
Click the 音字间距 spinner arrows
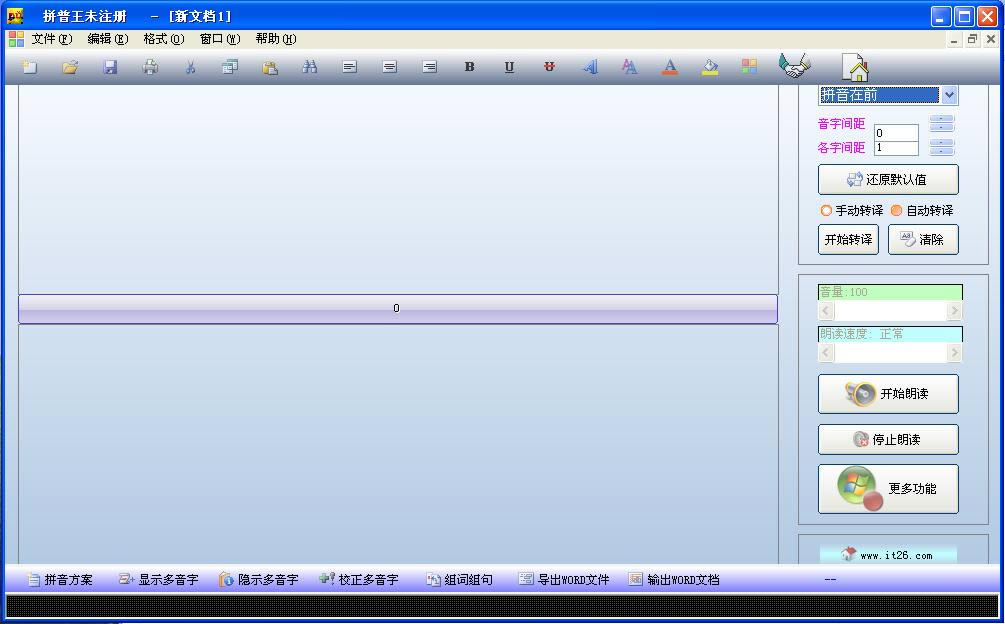pyautogui.click(x=942, y=124)
